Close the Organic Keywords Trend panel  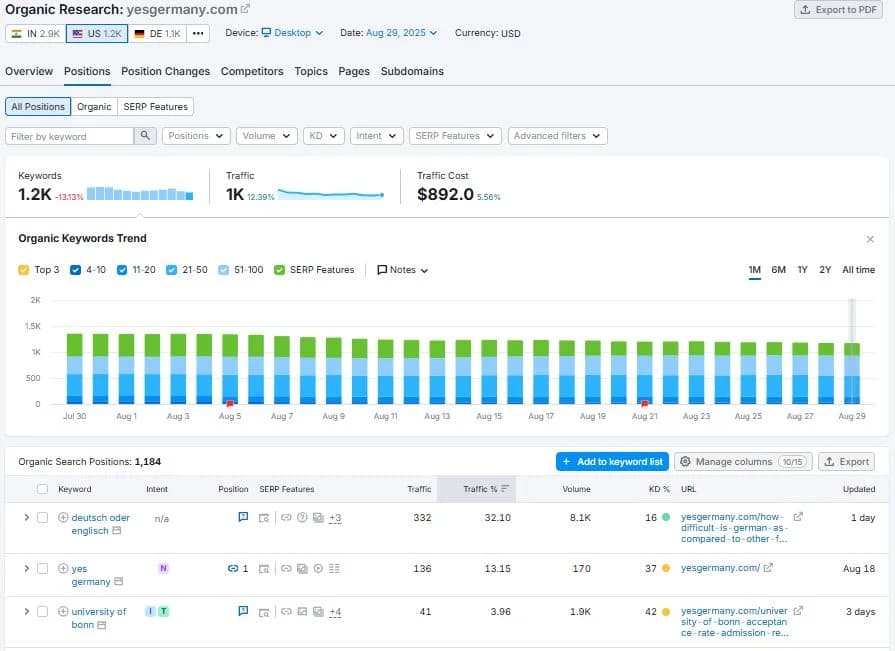(x=870, y=239)
